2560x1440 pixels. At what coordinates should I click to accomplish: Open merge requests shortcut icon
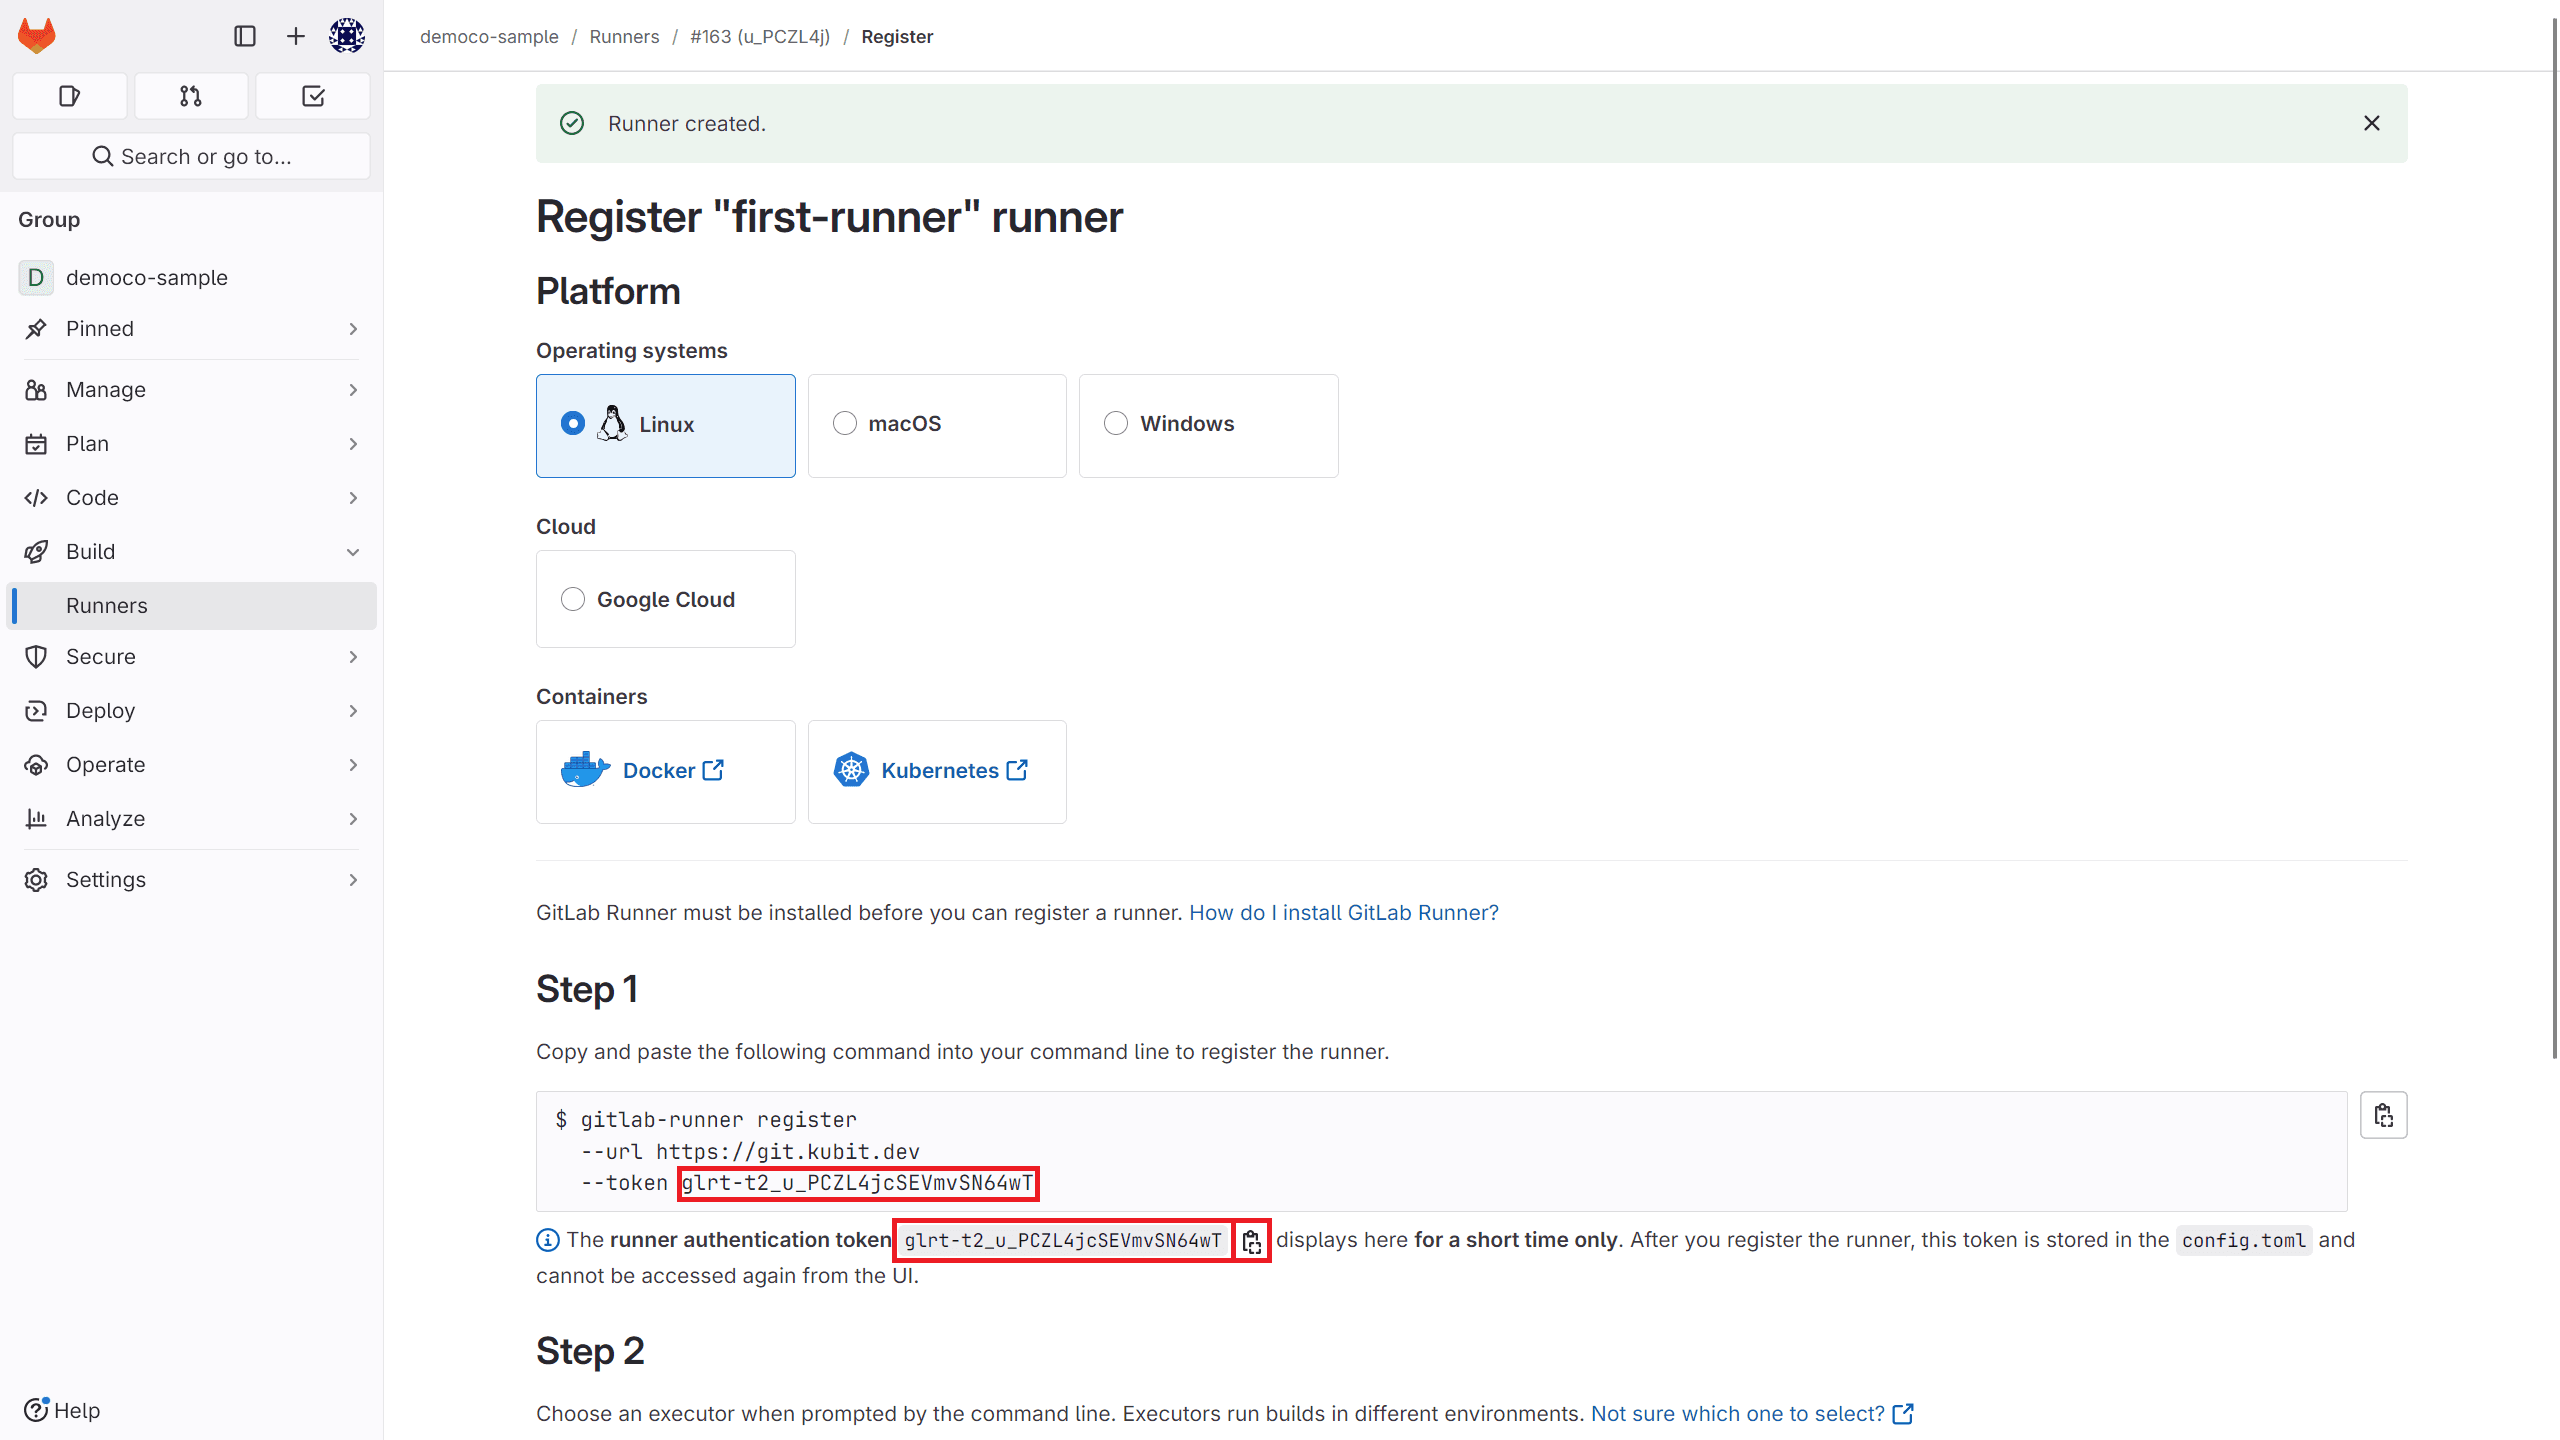(191, 96)
